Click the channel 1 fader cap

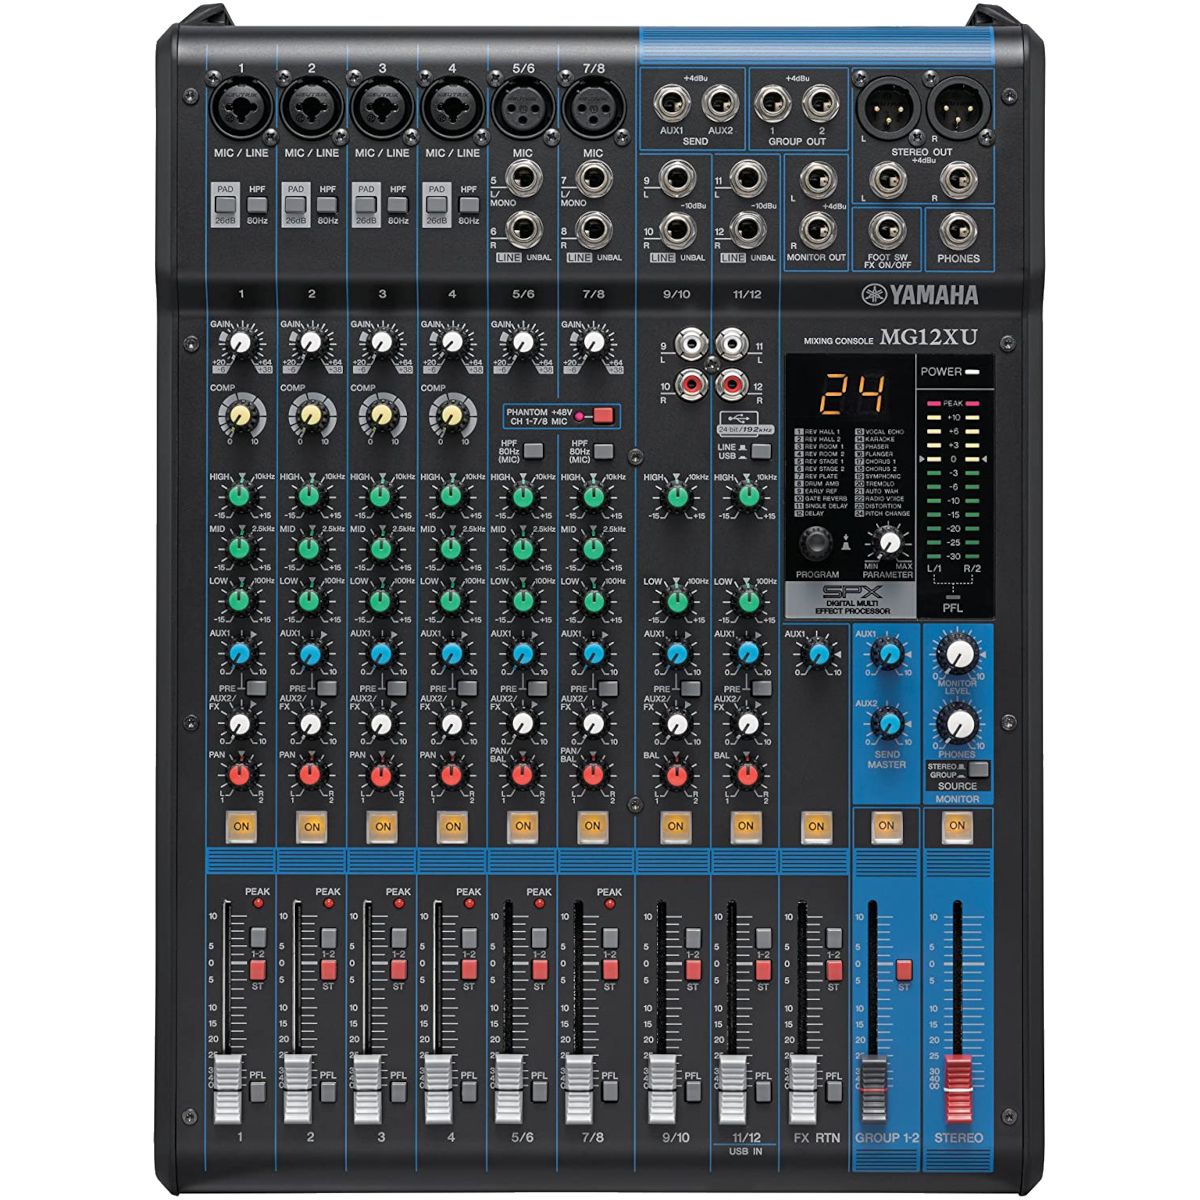[x=229, y=1088]
